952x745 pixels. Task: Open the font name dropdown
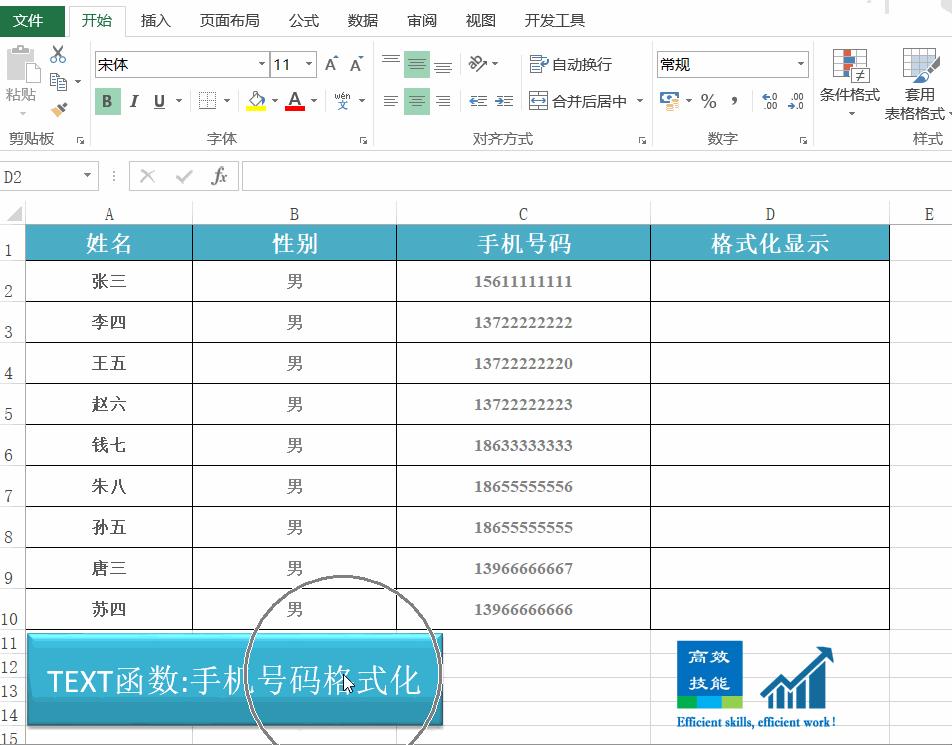coord(262,63)
